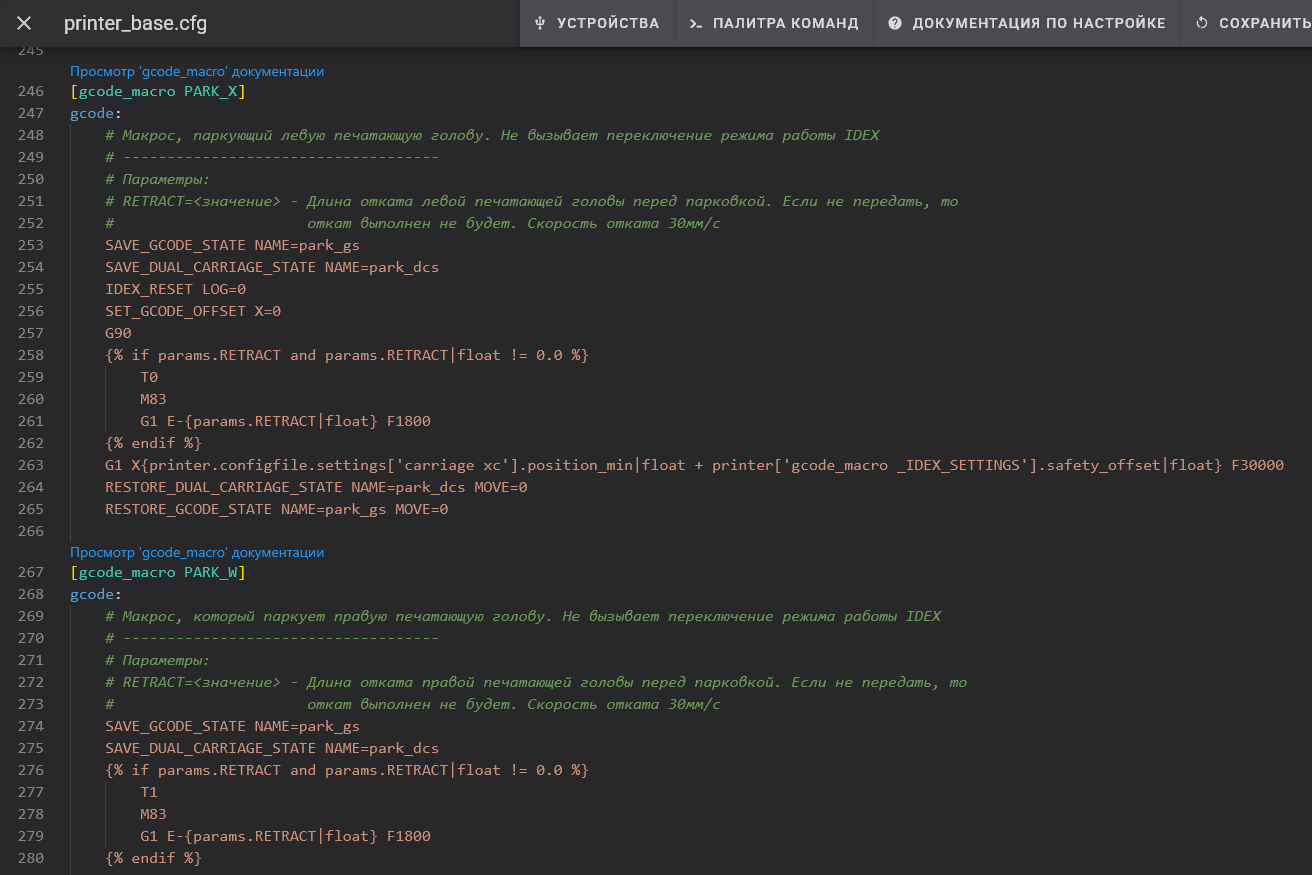Click the M83 command on line 260
This screenshot has height=875, width=1312.
(x=153, y=399)
